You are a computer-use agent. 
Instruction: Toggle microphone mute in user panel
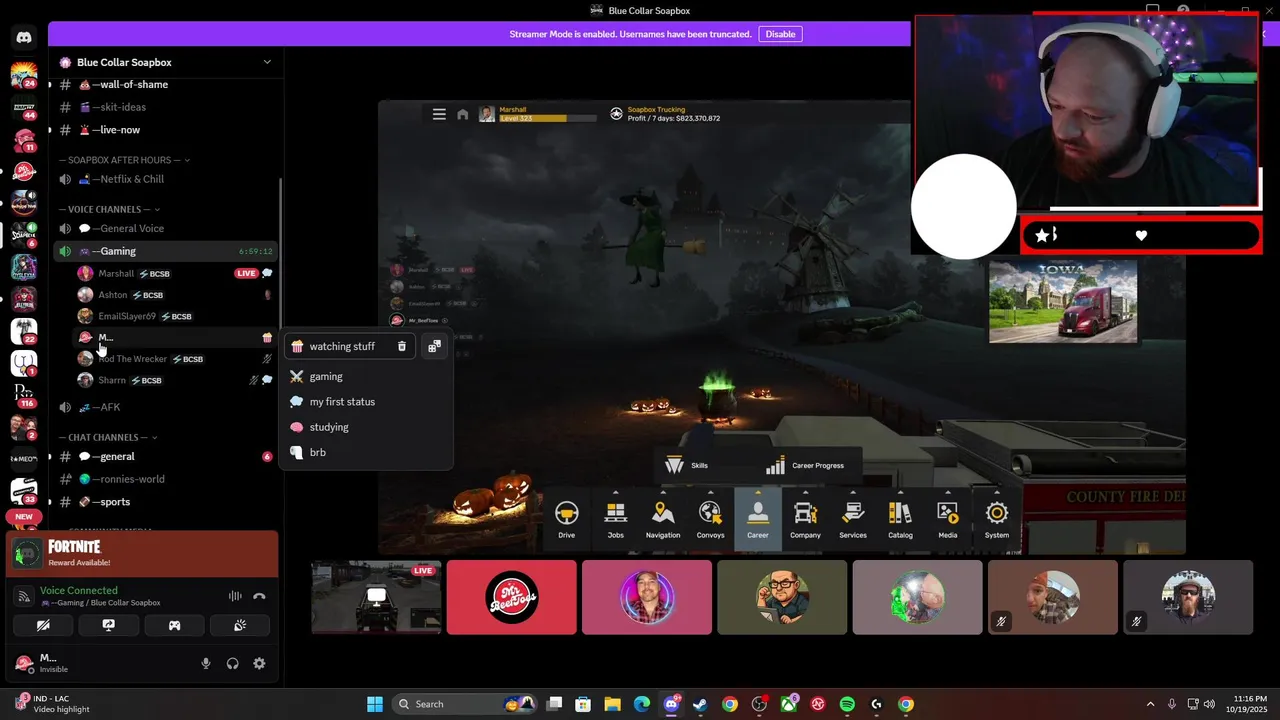(x=206, y=663)
